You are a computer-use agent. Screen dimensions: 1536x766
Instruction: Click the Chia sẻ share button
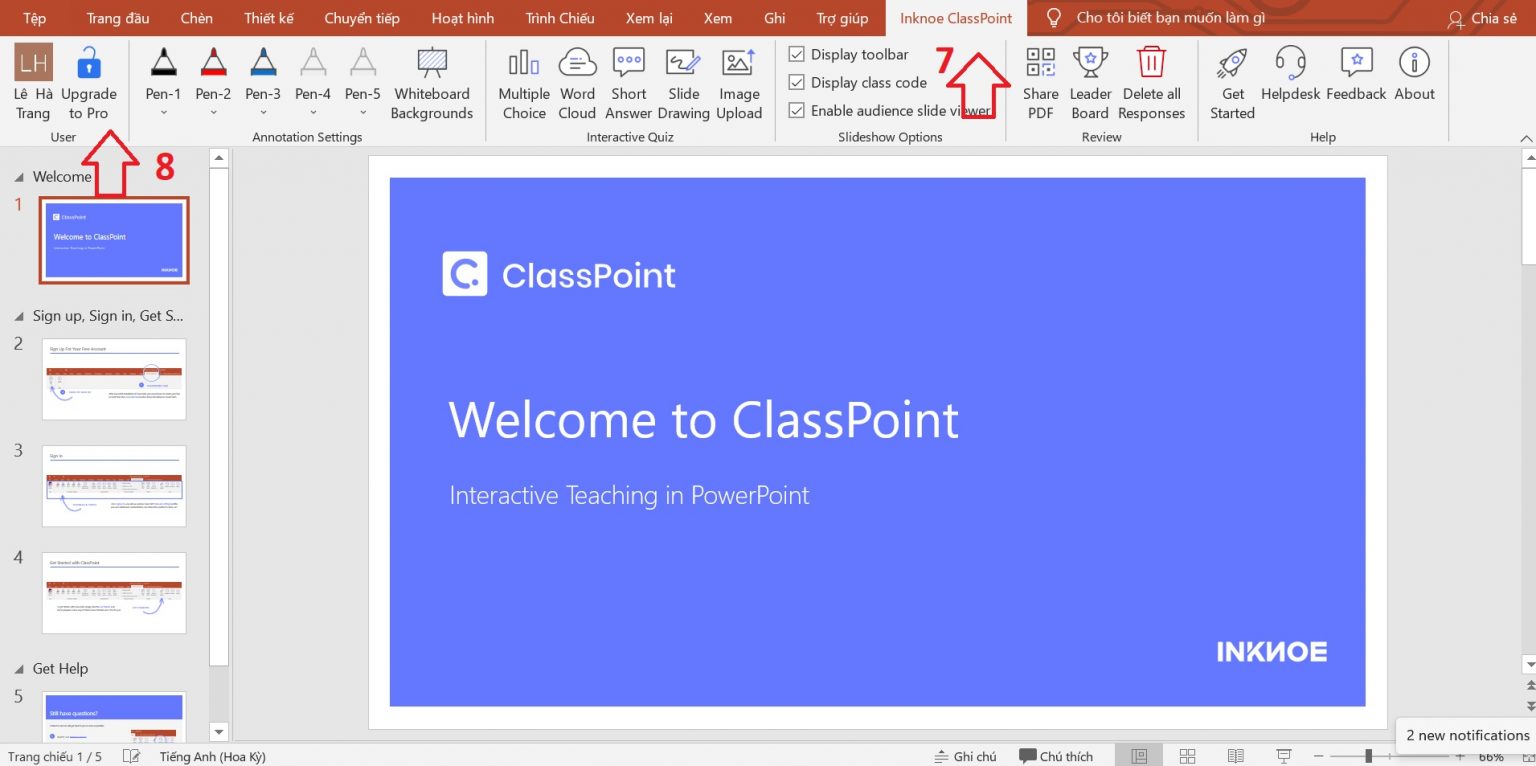click(1482, 18)
